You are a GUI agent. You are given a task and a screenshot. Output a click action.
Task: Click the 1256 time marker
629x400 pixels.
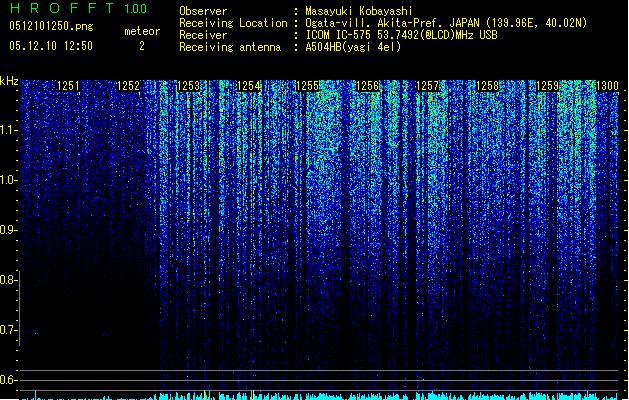click(x=367, y=86)
